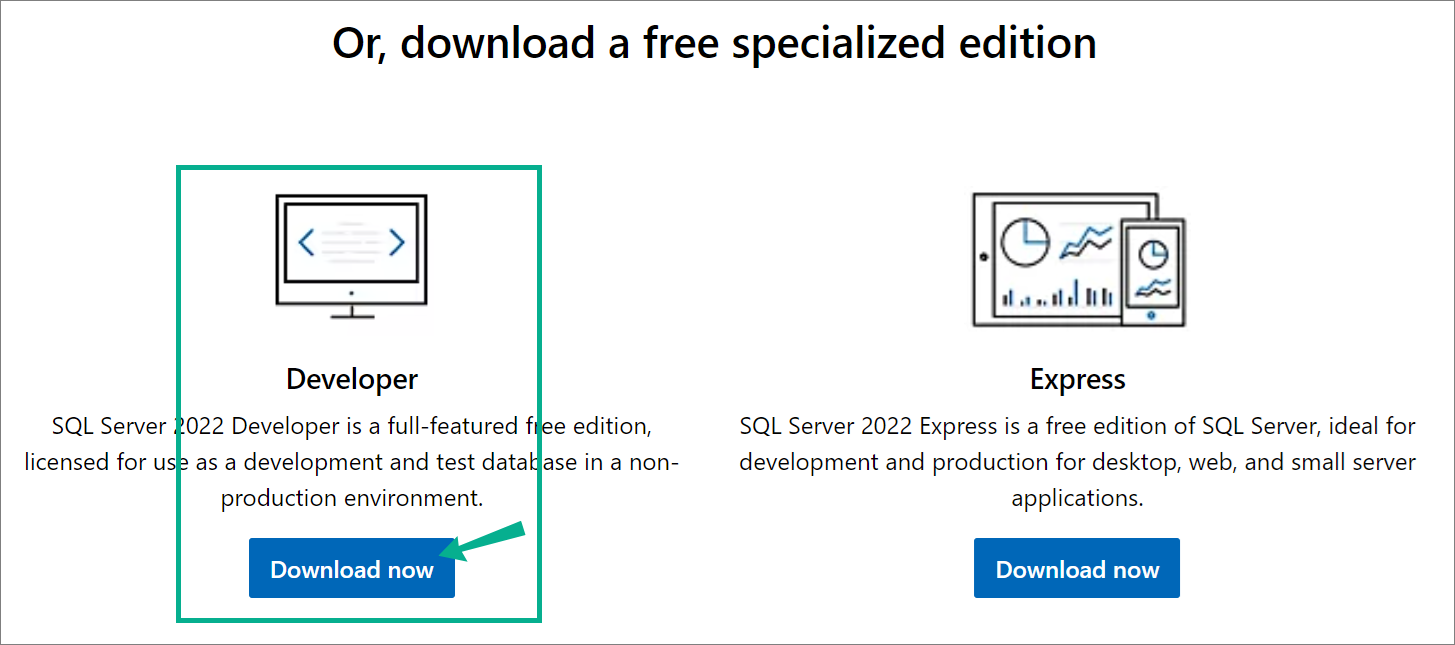Click the left angle bracket in monitor icon
The image size is (1455, 645).
308,242
